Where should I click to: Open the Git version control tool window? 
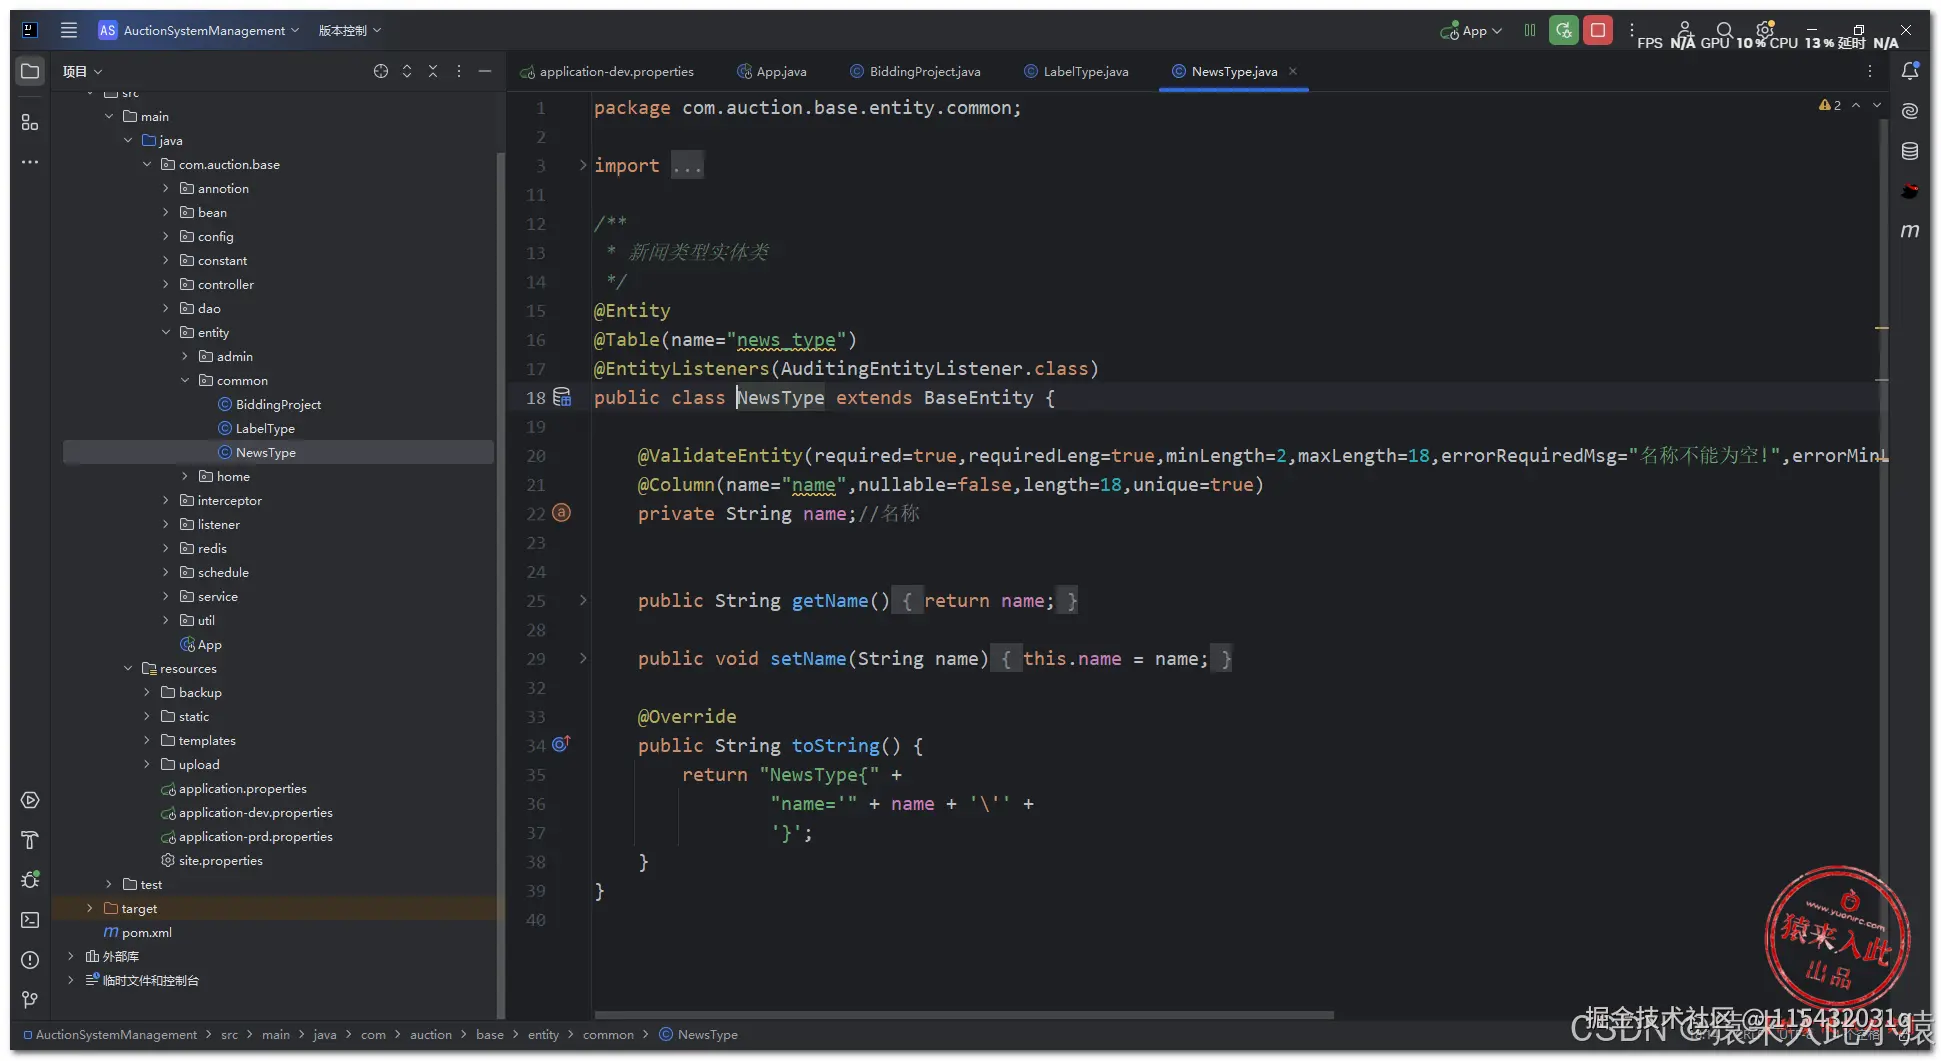point(30,1000)
